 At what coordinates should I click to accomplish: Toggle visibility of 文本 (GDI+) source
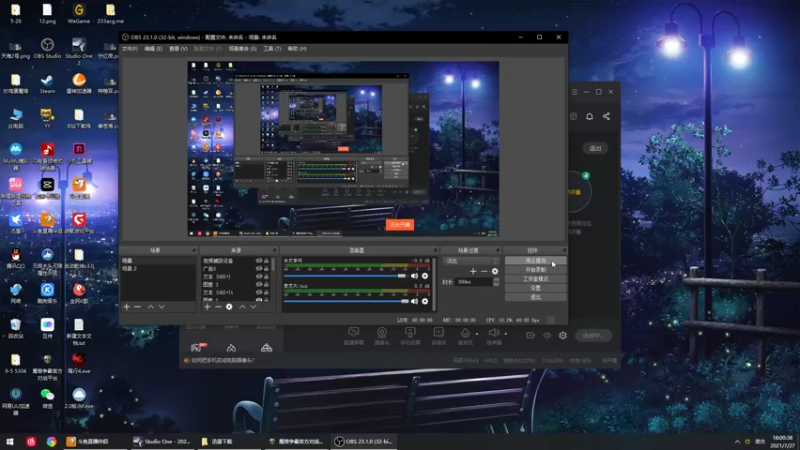259,277
